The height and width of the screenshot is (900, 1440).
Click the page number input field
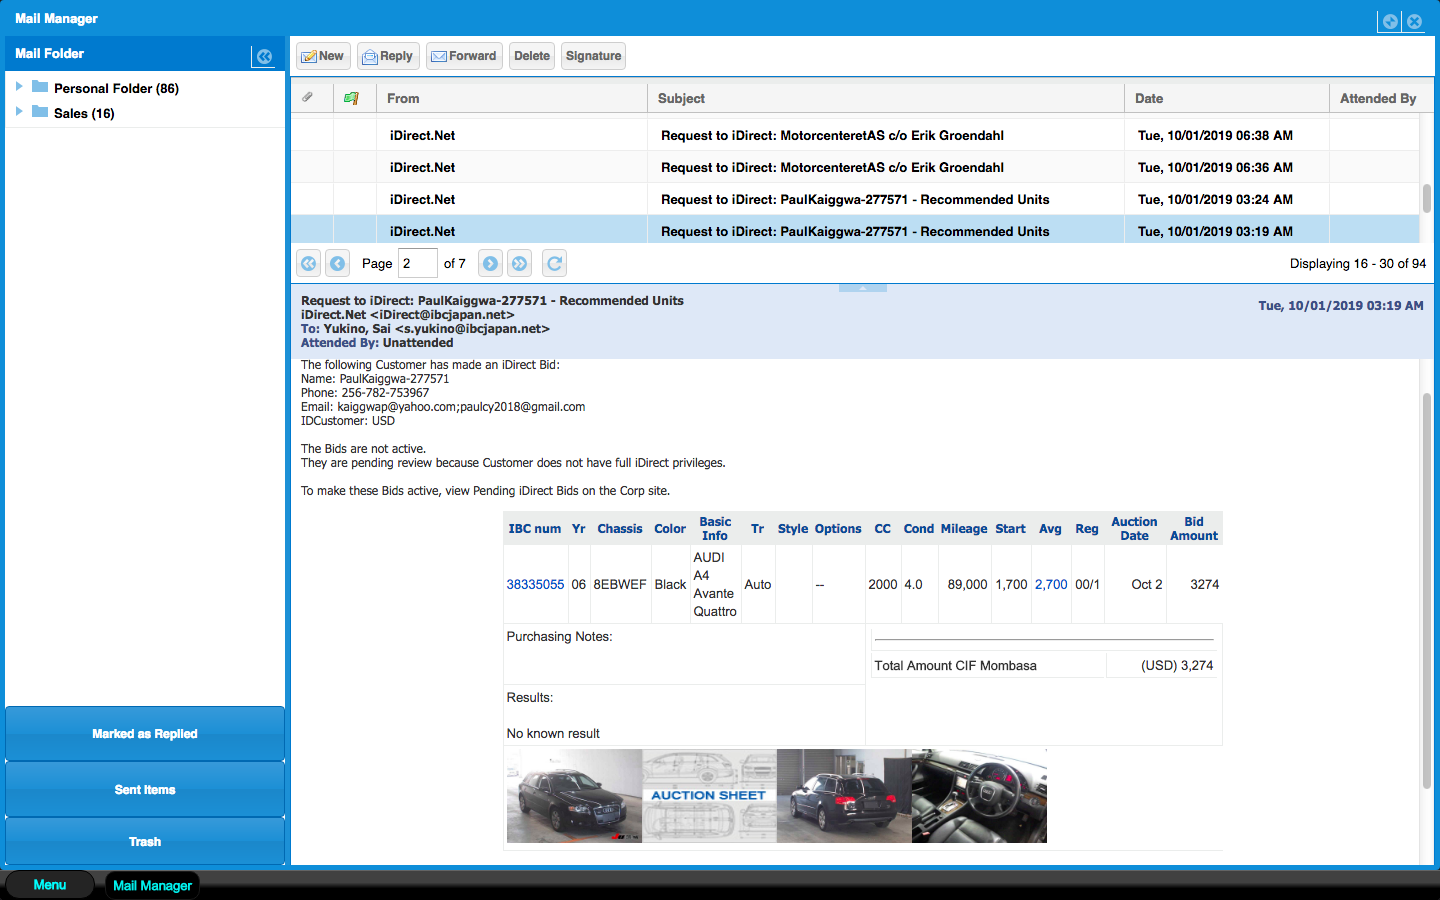pos(417,263)
